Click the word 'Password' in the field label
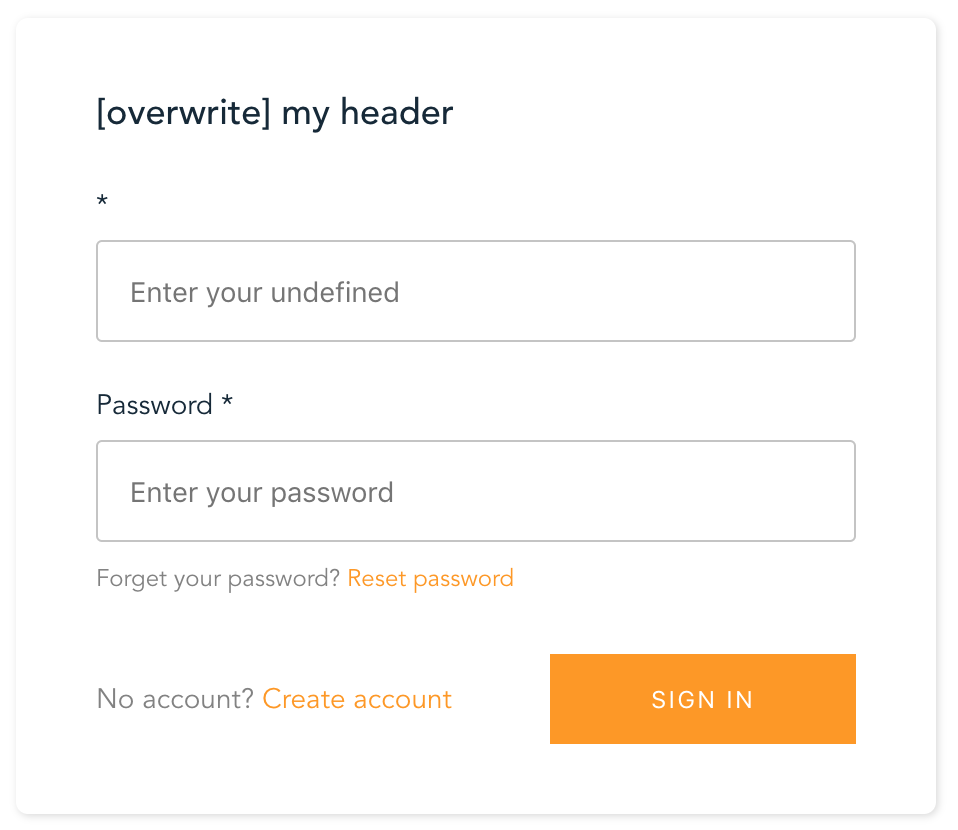 coord(155,405)
